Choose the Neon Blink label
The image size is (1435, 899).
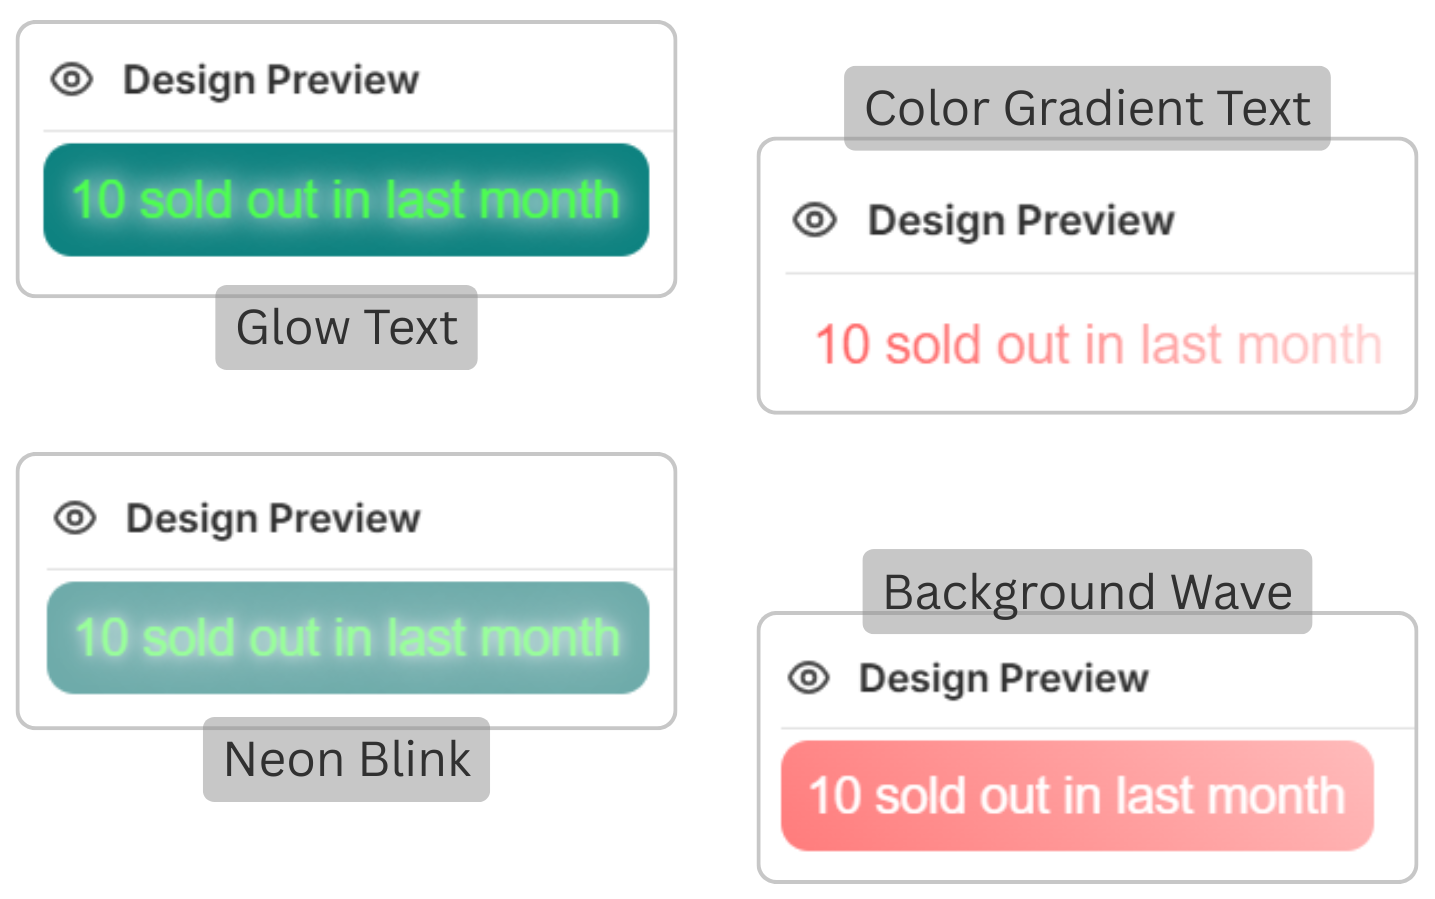[x=346, y=760]
